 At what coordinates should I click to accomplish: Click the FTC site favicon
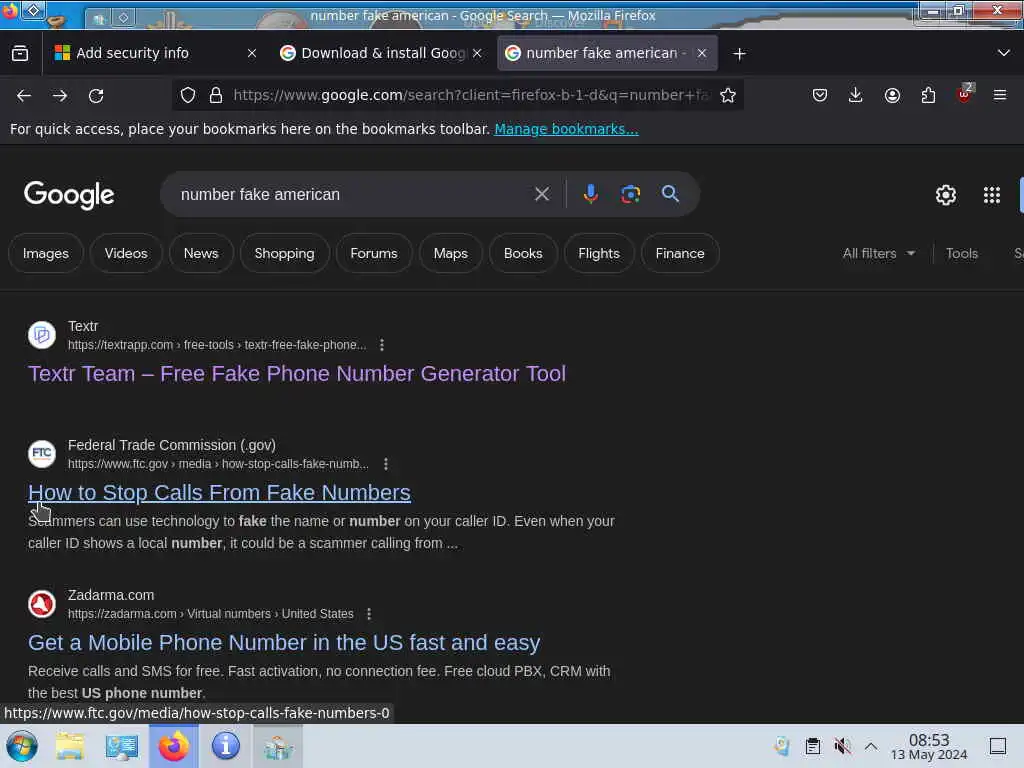pyautogui.click(x=42, y=454)
